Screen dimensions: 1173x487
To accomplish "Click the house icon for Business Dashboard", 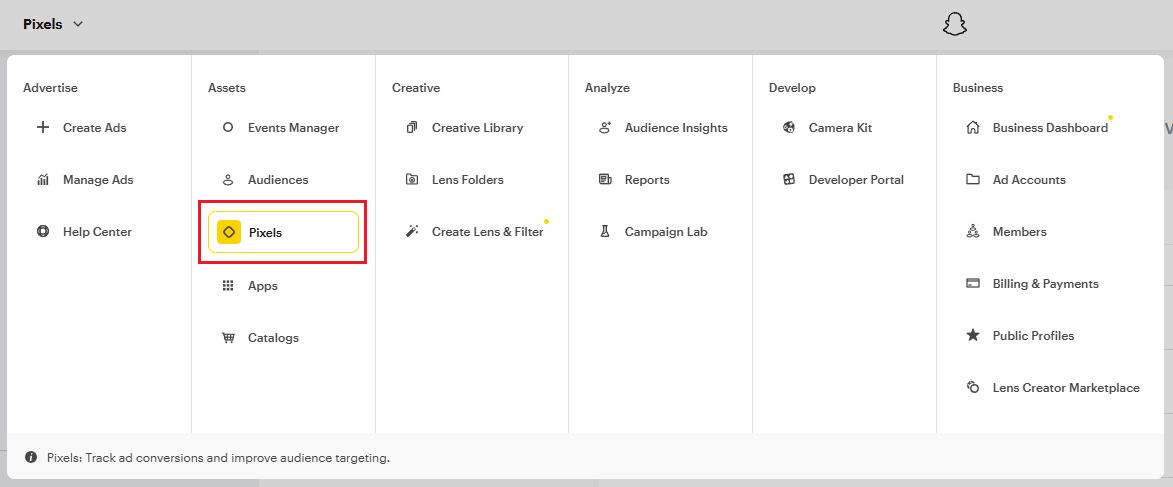I will click(x=973, y=128).
